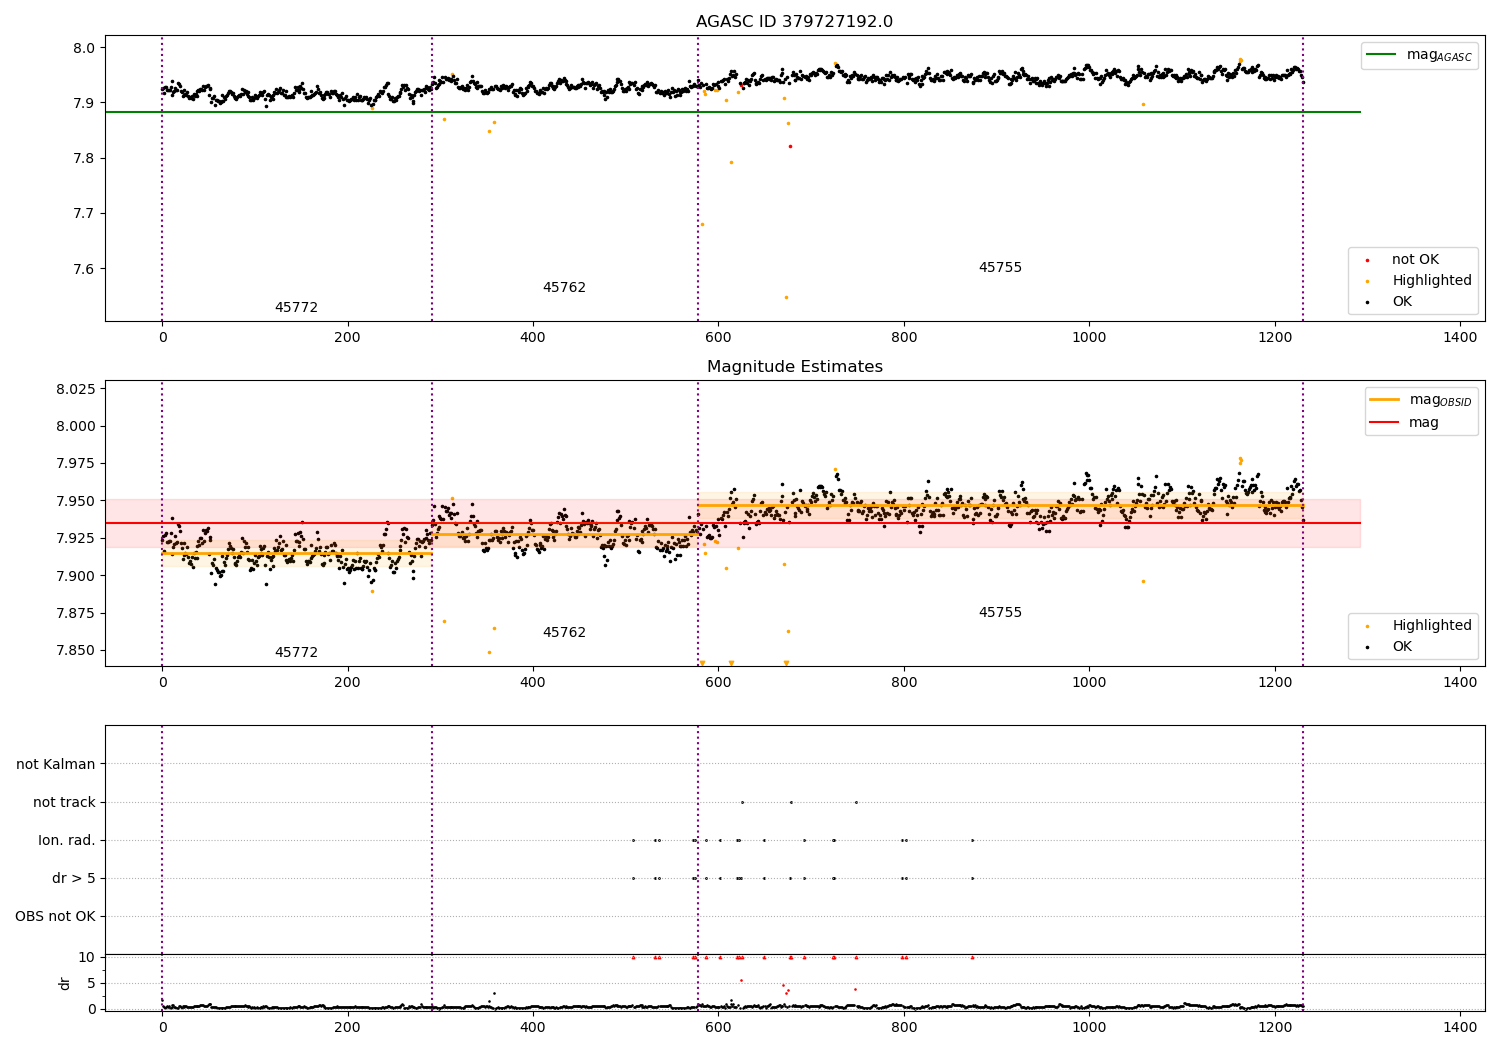Click the green mag AGASC legend entry

pyautogui.click(x=1419, y=55)
